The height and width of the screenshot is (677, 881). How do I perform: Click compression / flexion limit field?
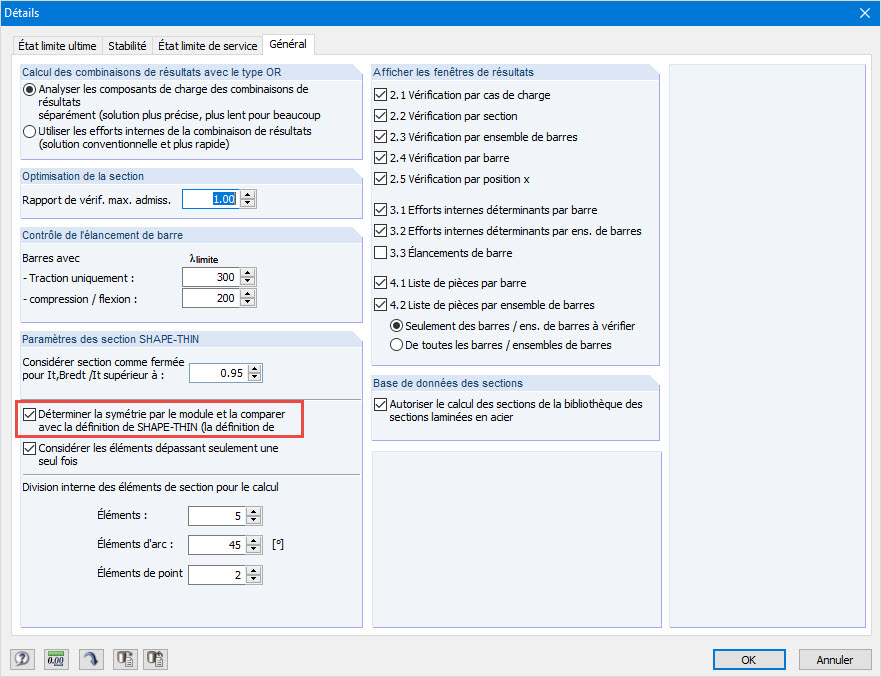point(211,298)
